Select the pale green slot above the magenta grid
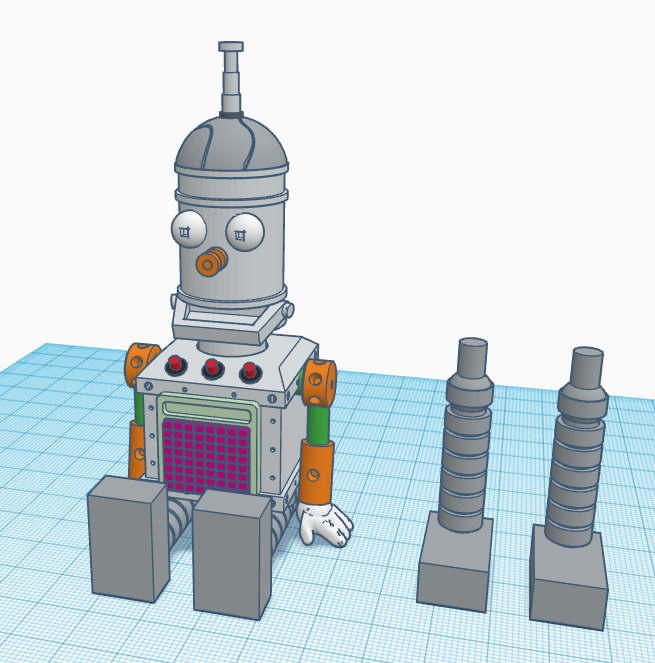The width and height of the screenshot is (655, 663). click(x=208, y=412)
